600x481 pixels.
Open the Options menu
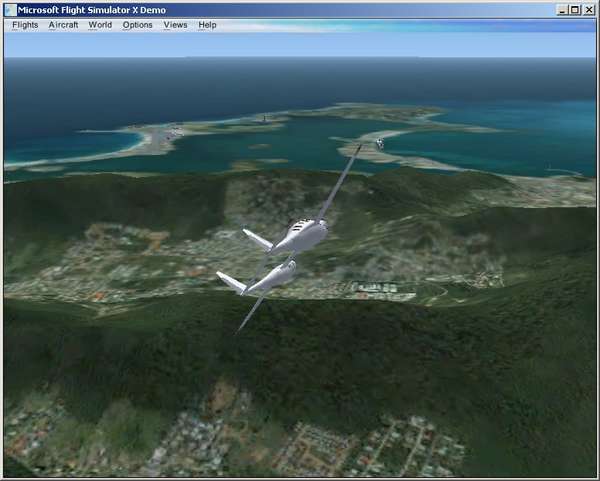137,25
